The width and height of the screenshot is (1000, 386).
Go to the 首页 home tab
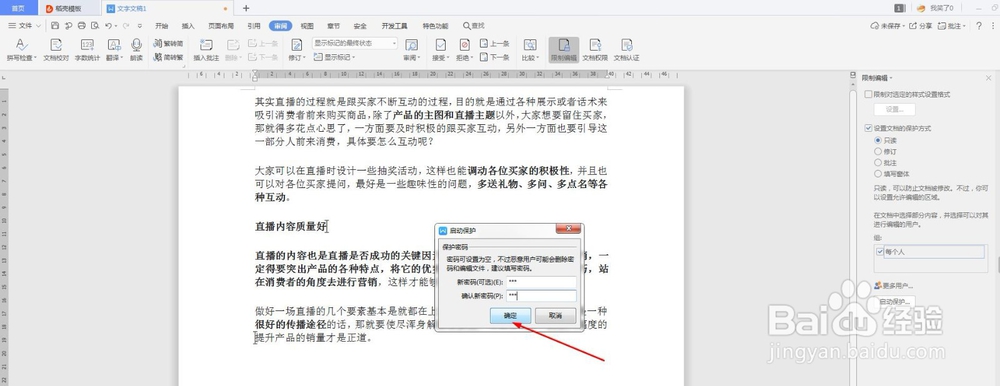click(x=18, y=8)
